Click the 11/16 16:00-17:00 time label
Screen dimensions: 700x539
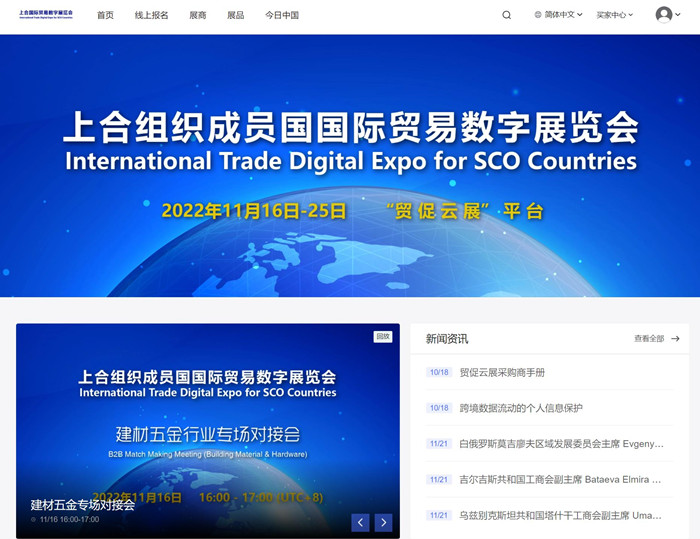pyautogui.click(x=69, y=519)
